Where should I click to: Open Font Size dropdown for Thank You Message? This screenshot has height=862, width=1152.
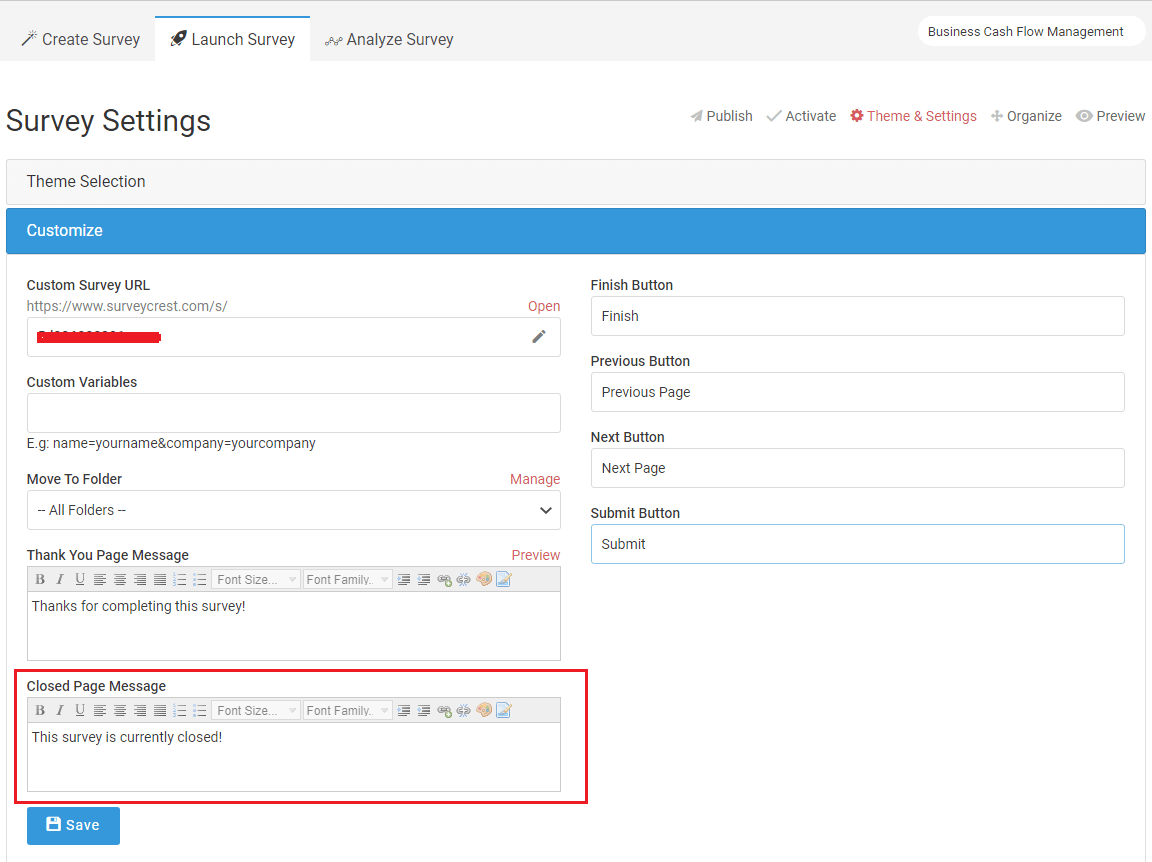256,580
